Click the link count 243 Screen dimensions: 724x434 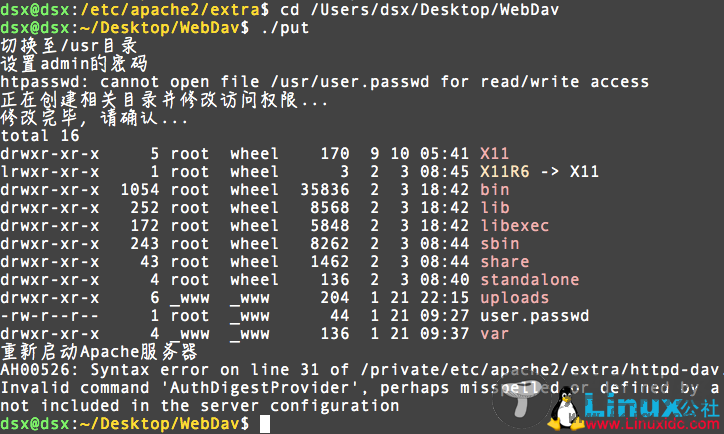(x=145, y=243)
